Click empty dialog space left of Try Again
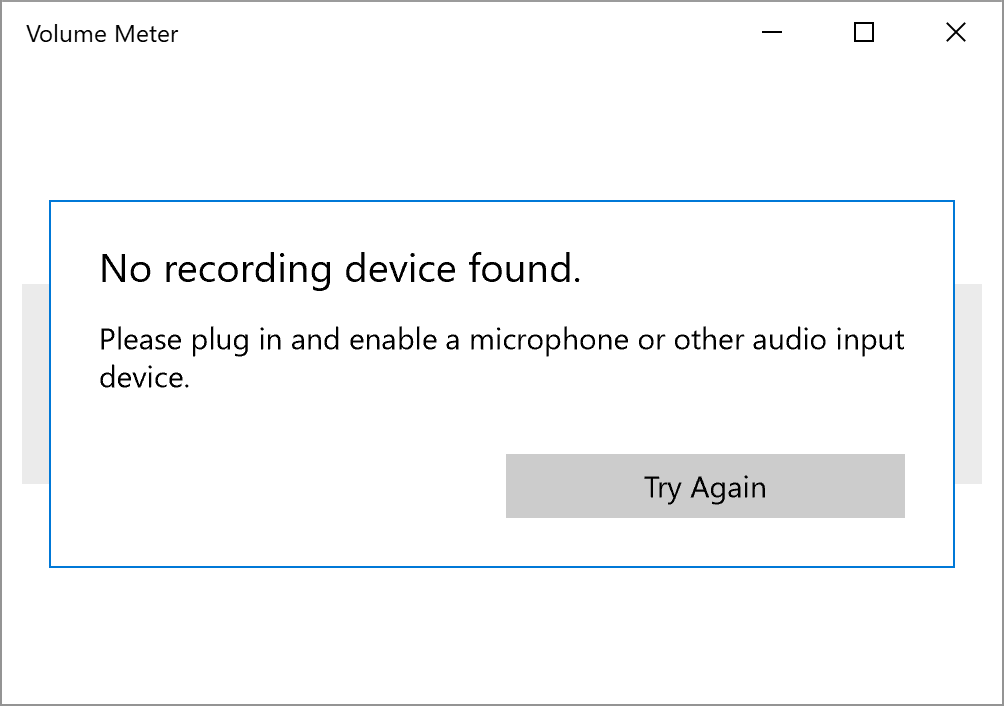 pos(280,487)
